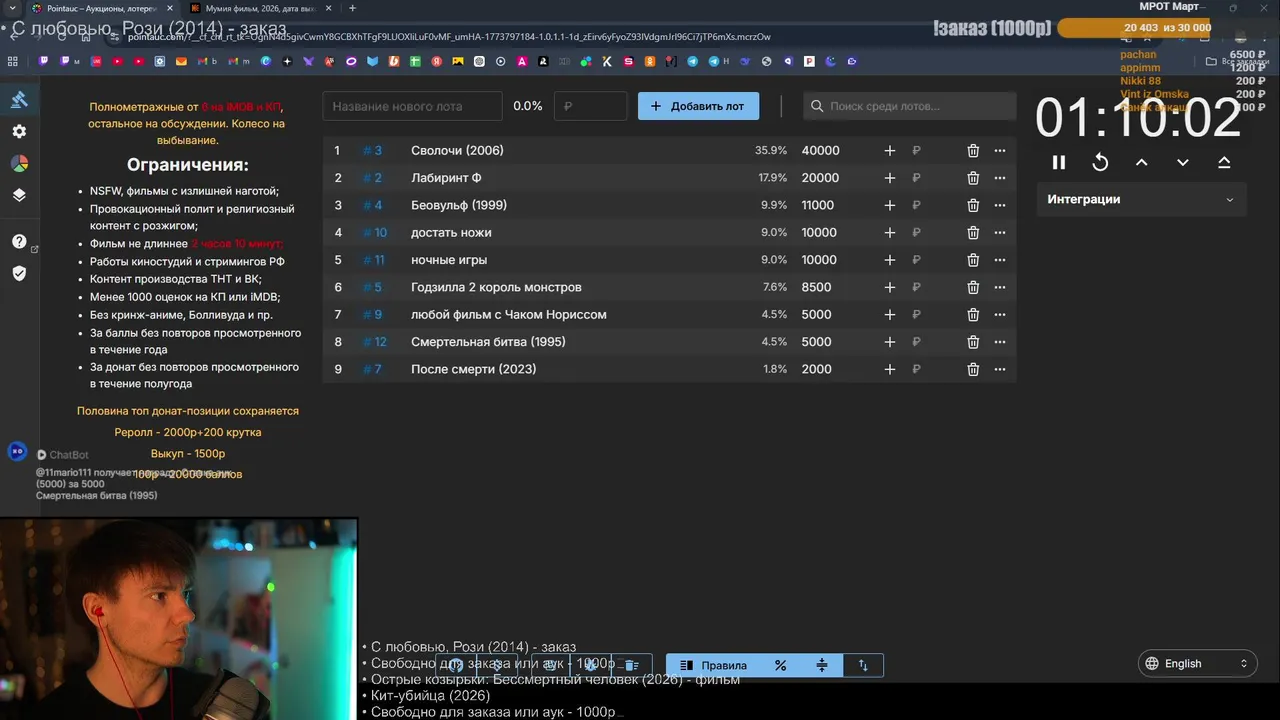
Task: Open the English language dropdown
Action: click(1197, 663)
